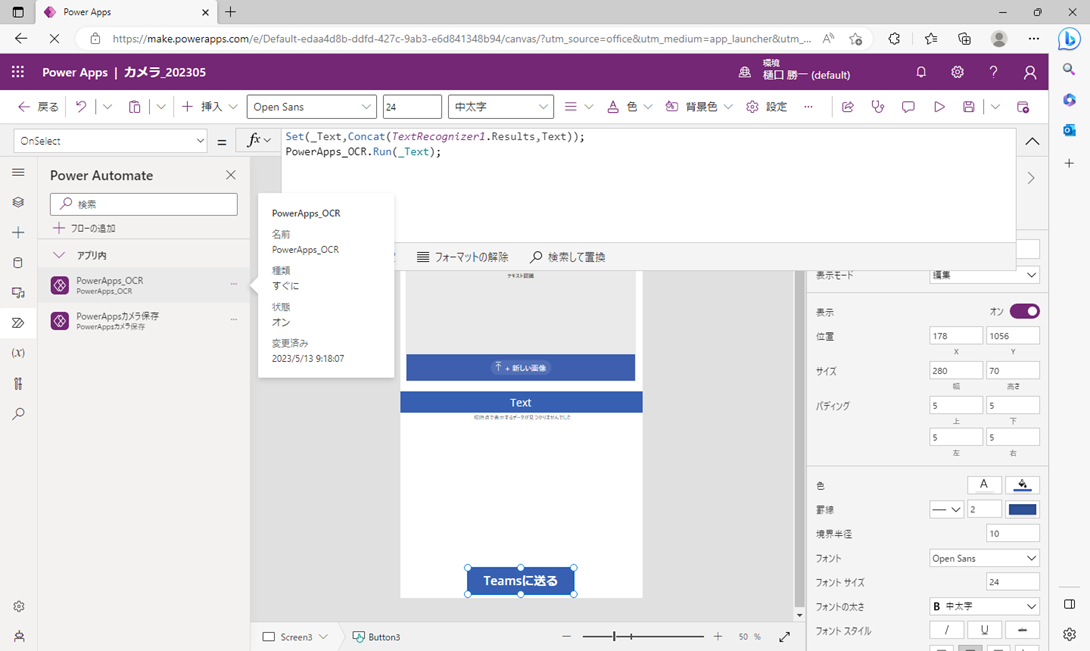The image size is (1090, 651).
Task: Close the Power Automate panel
Action: (x=231, y=175)
